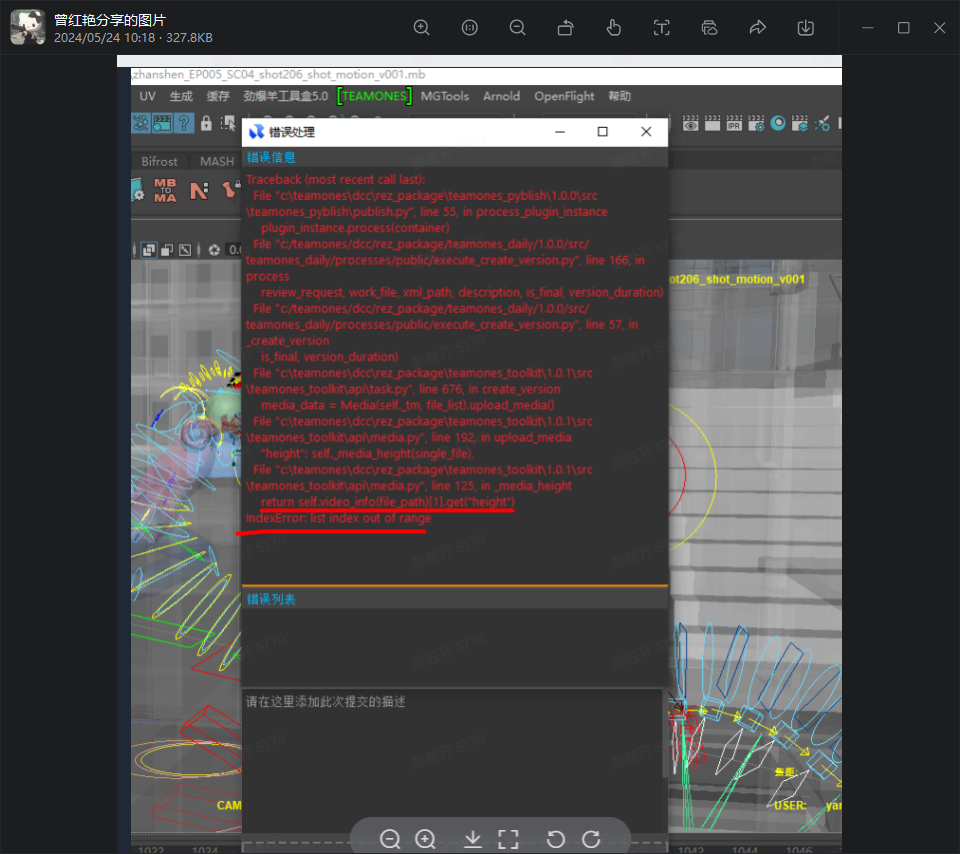Zoom in using the viewer title bar icon
Image resolution: width=960 pixels, height=854 pixels.
(421, 28)
